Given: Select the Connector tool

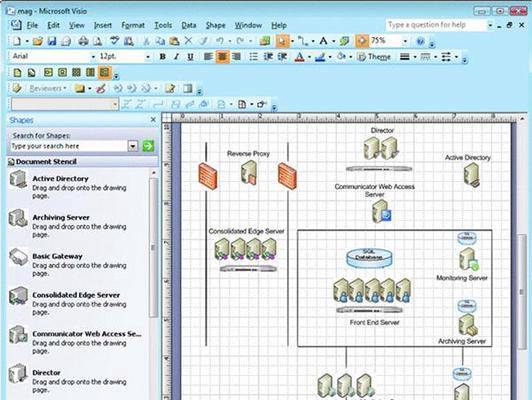Looking at the screenshot, I should click(303, 41).
